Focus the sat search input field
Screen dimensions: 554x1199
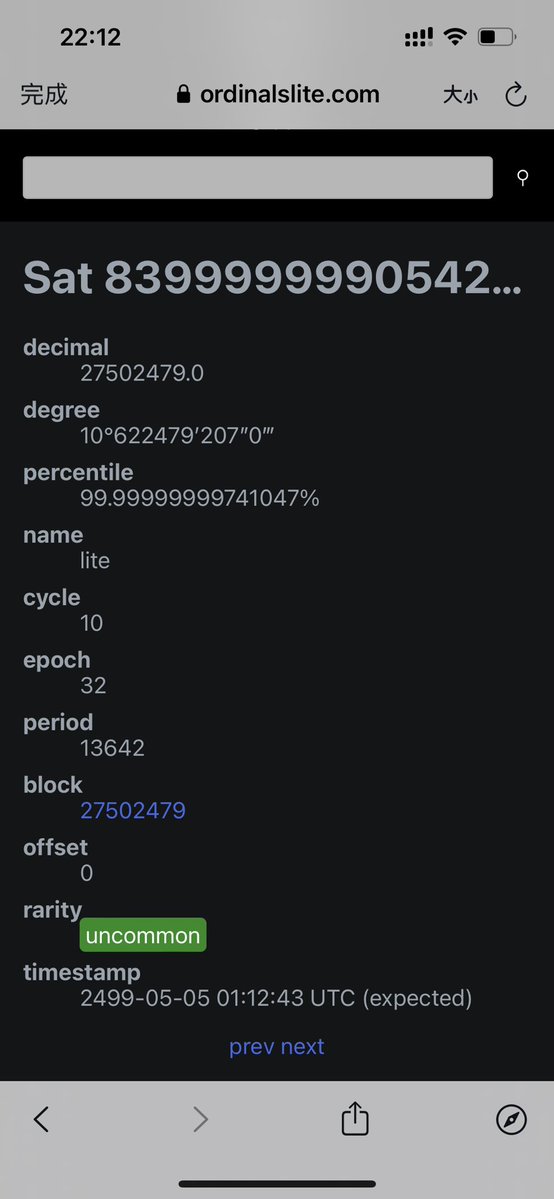tap(258, 177)
